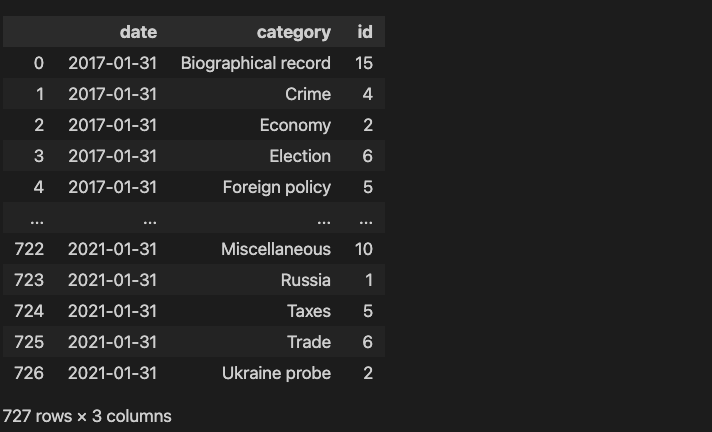
Task: Click the "date" column header
Action: point(138,32)
